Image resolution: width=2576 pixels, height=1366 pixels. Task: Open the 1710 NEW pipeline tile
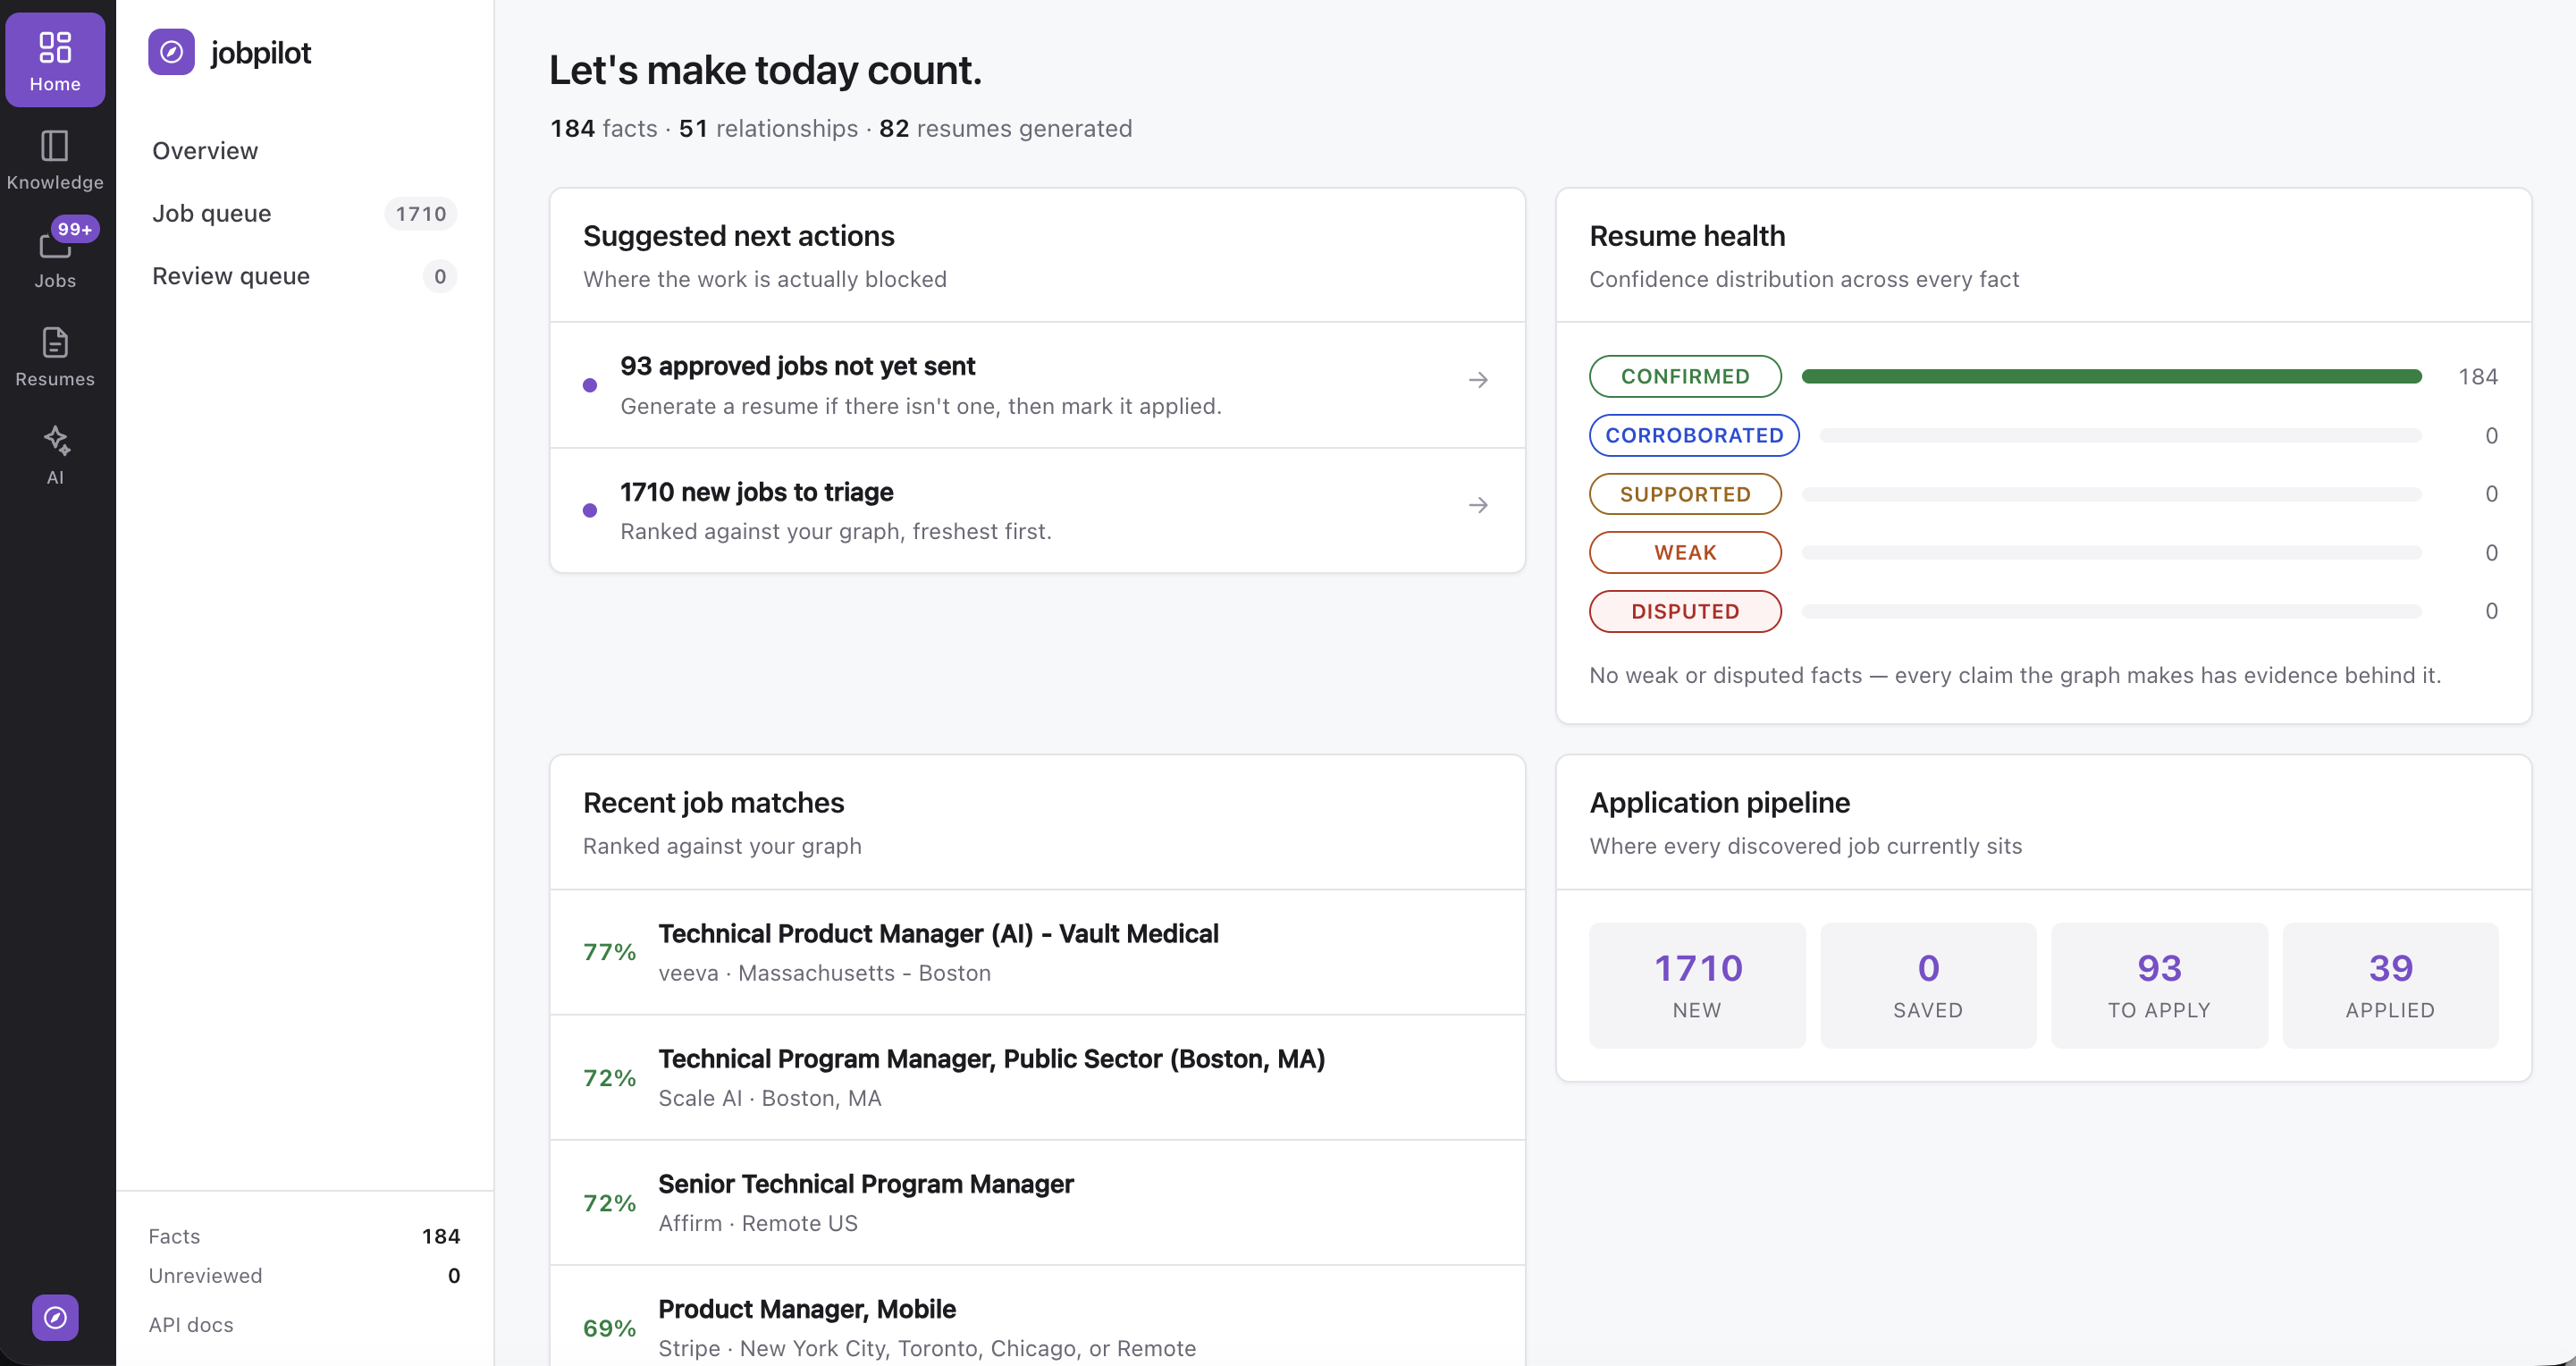point(1697,985)
